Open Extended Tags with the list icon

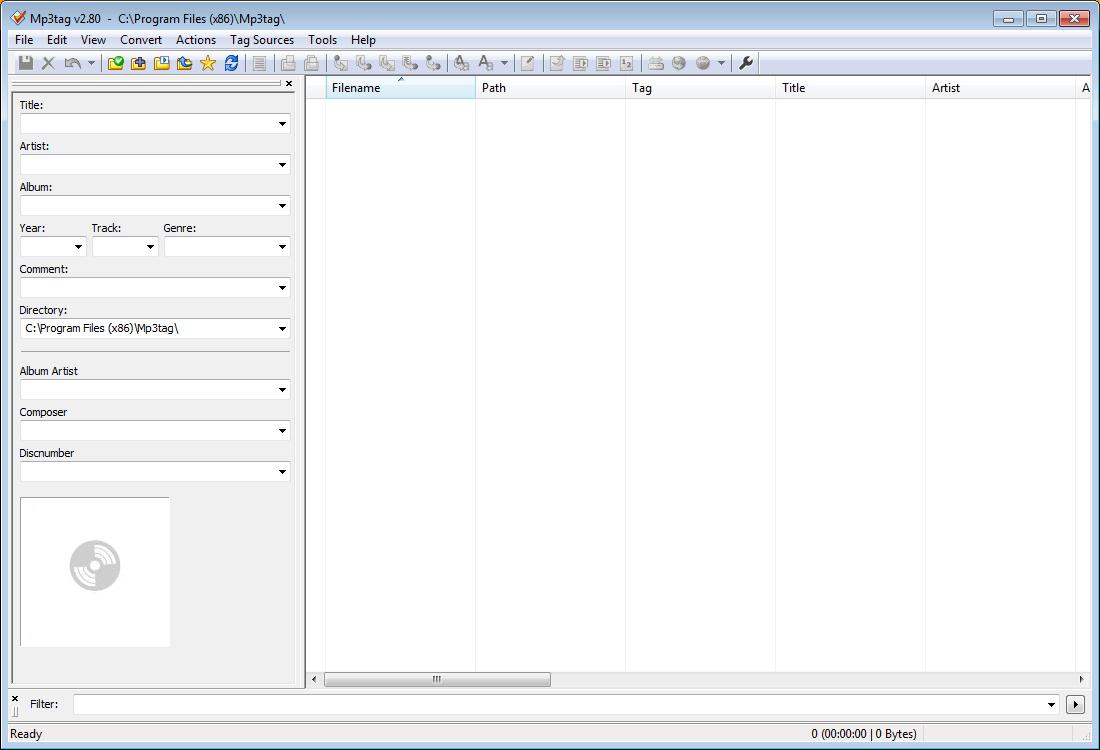pyautogui.click(x=259, y=62)
